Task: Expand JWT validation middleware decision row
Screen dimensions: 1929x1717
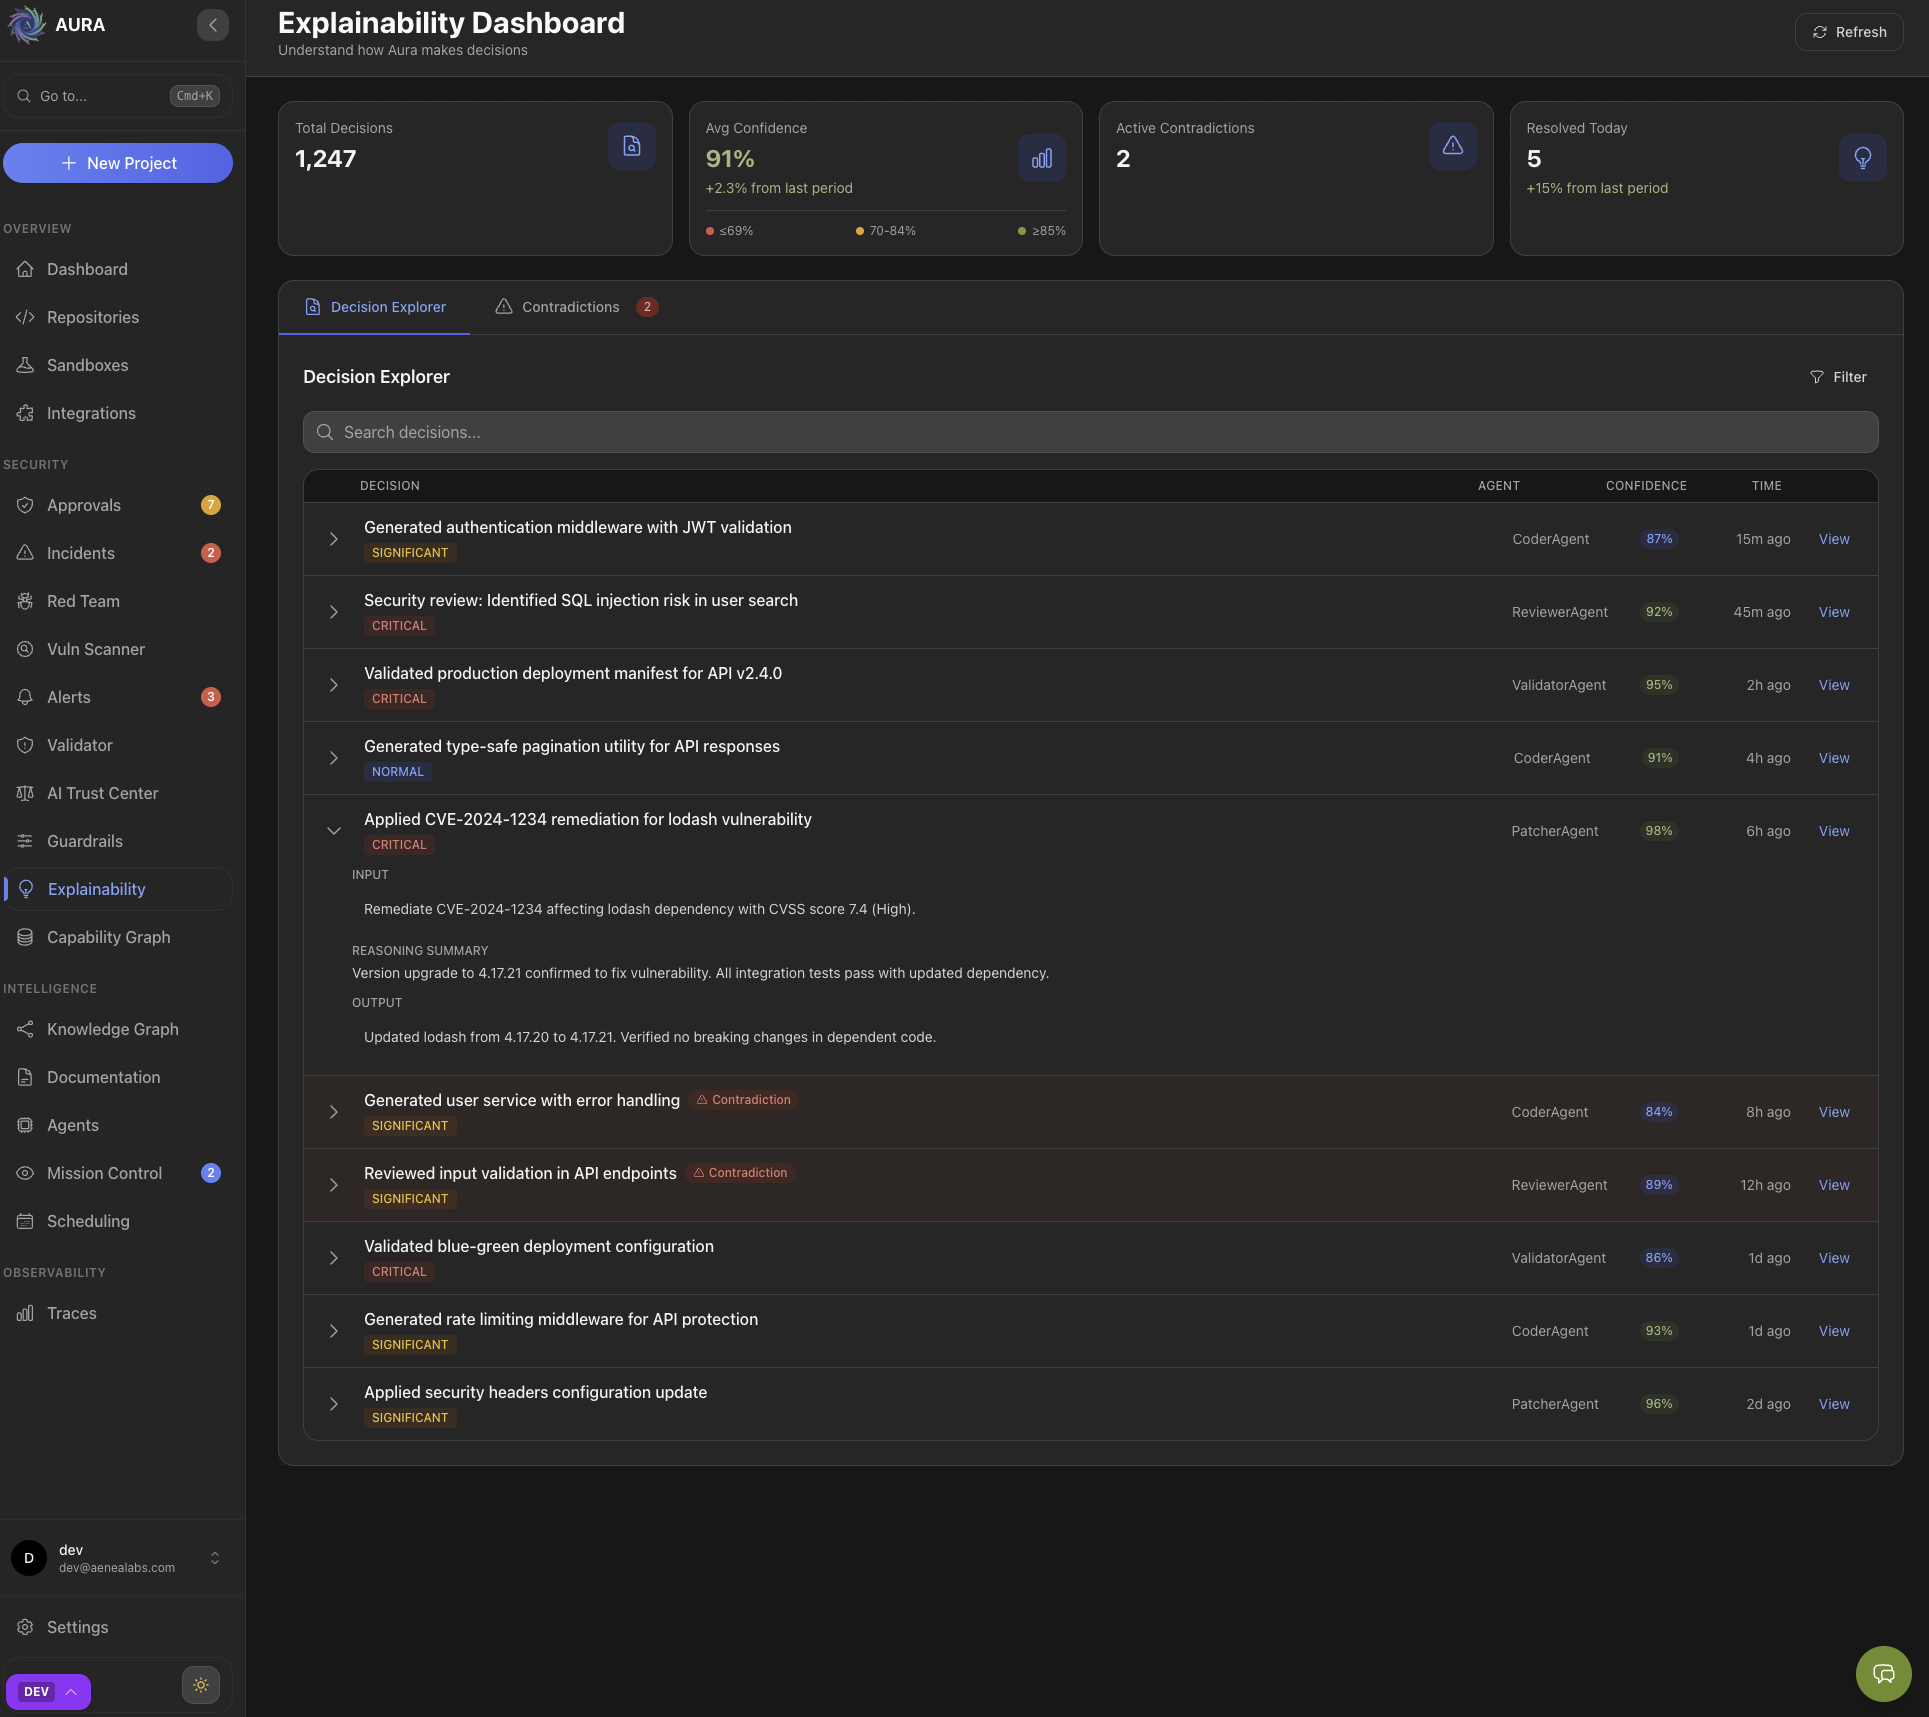Action: pyautogui.click(x=334, y=539)
